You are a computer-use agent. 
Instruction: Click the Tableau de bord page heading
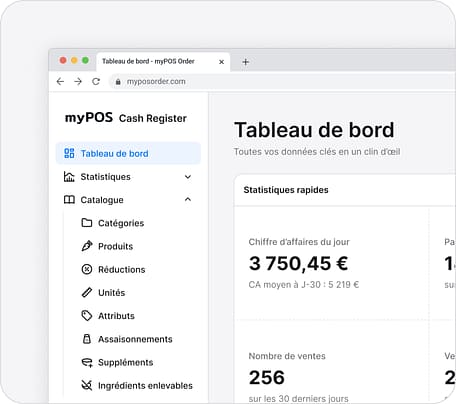coord(314,130)
